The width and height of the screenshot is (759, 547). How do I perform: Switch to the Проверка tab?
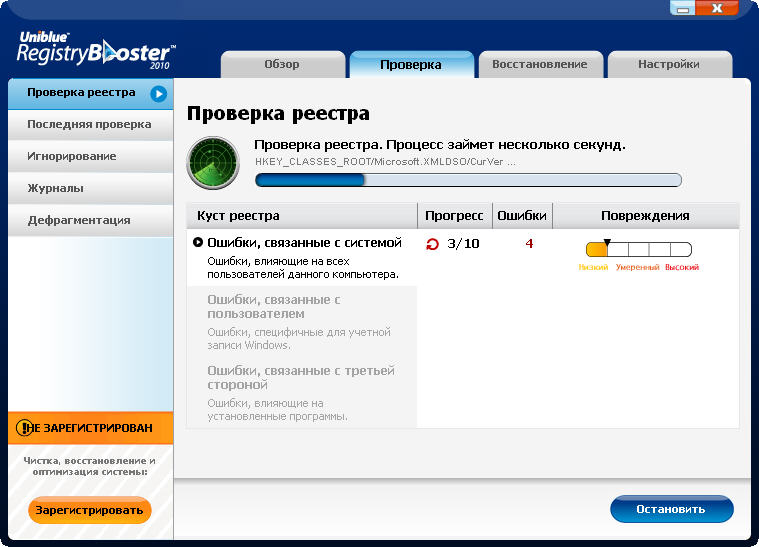[411, 64]
